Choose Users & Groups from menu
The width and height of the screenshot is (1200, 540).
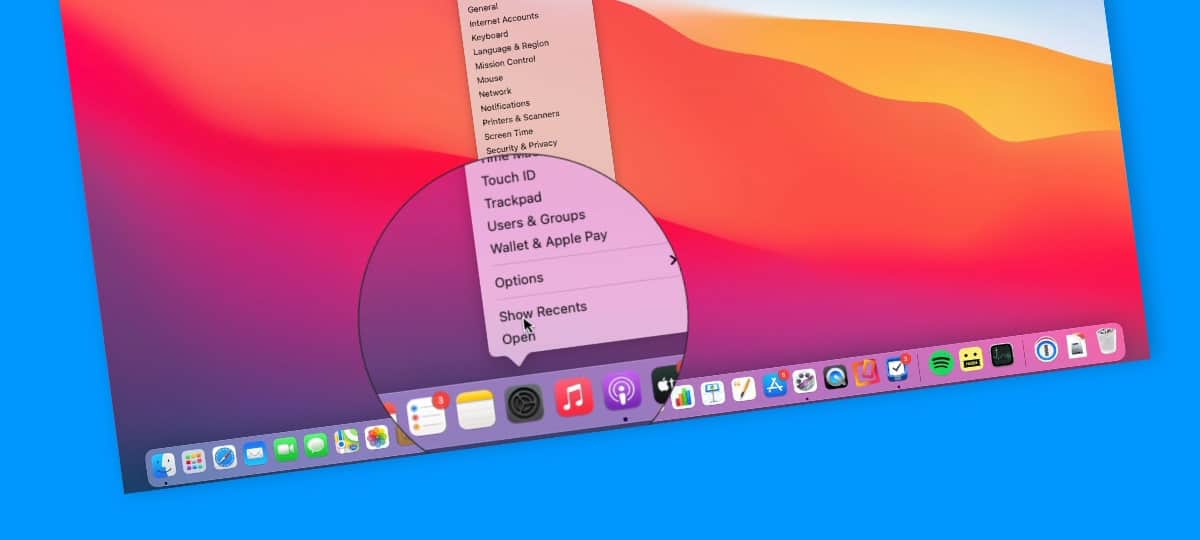tap(536, 221)
